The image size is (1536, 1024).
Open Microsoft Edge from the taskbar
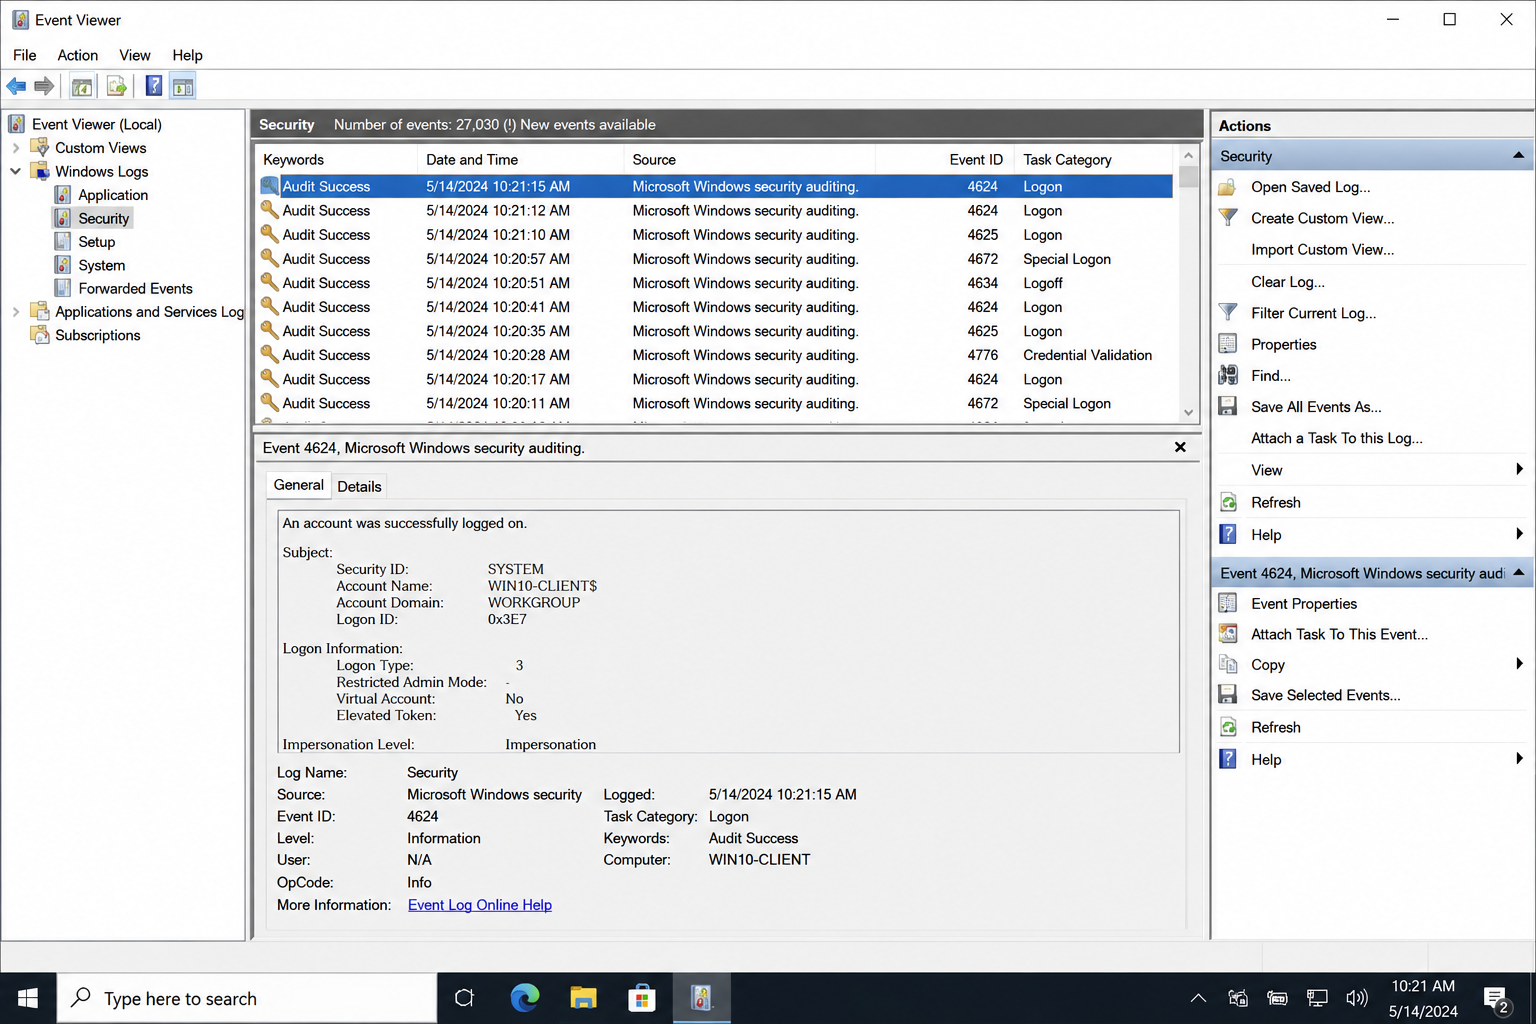tap(525, 998)
